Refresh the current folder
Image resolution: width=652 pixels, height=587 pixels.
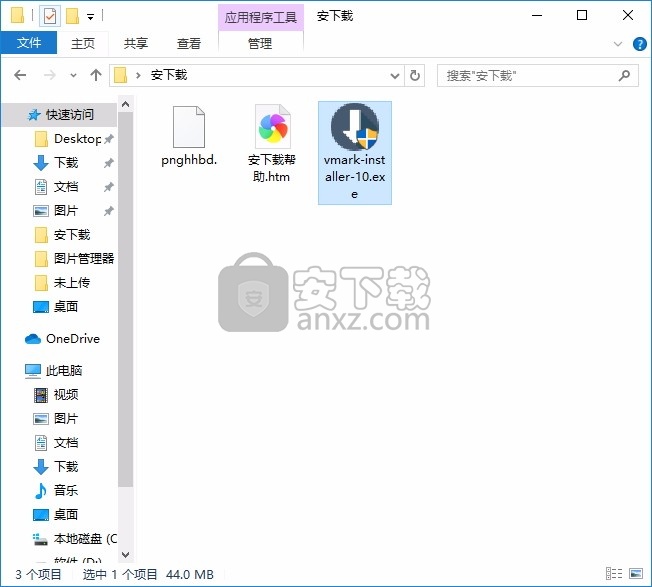tap(415, 76)
